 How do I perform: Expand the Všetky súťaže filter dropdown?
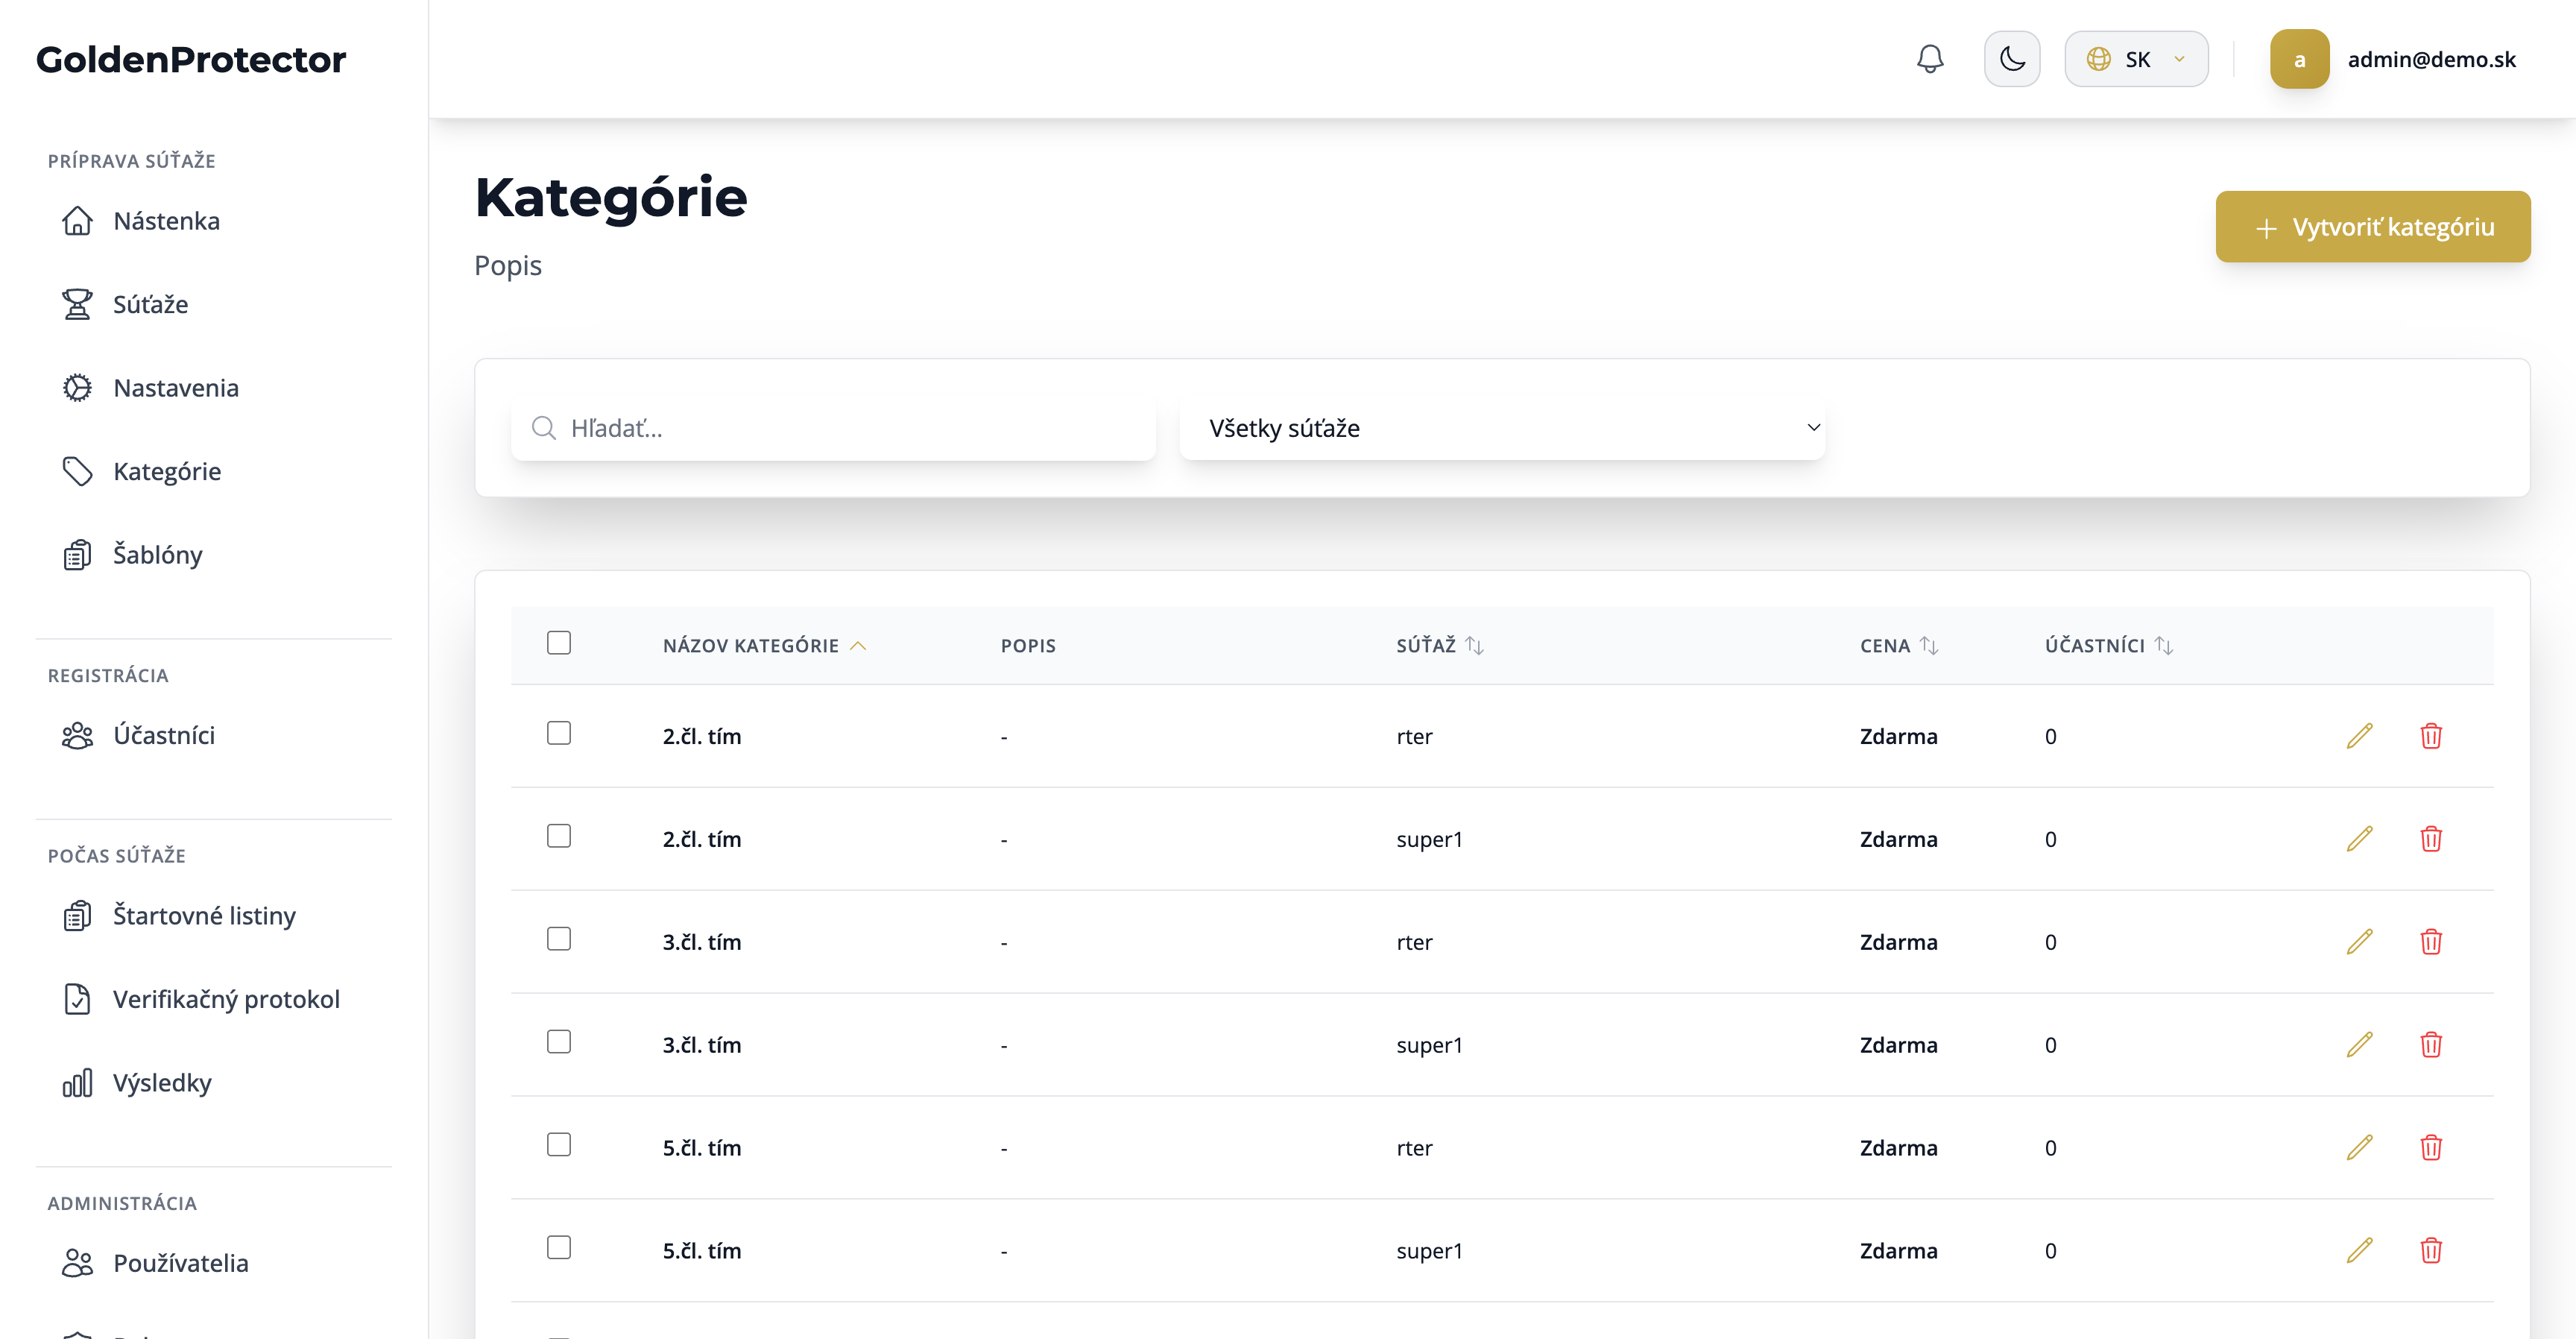[1502, 428]
